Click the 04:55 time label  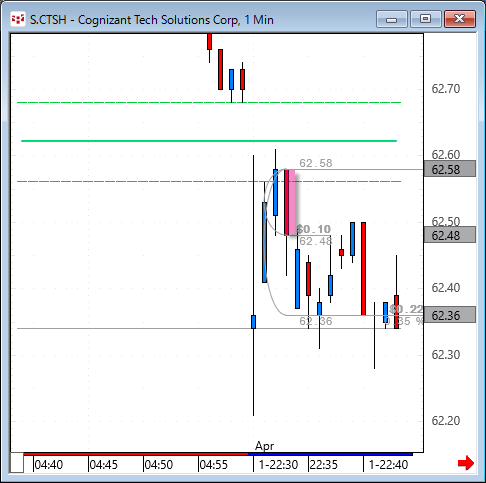coord(214,464)
